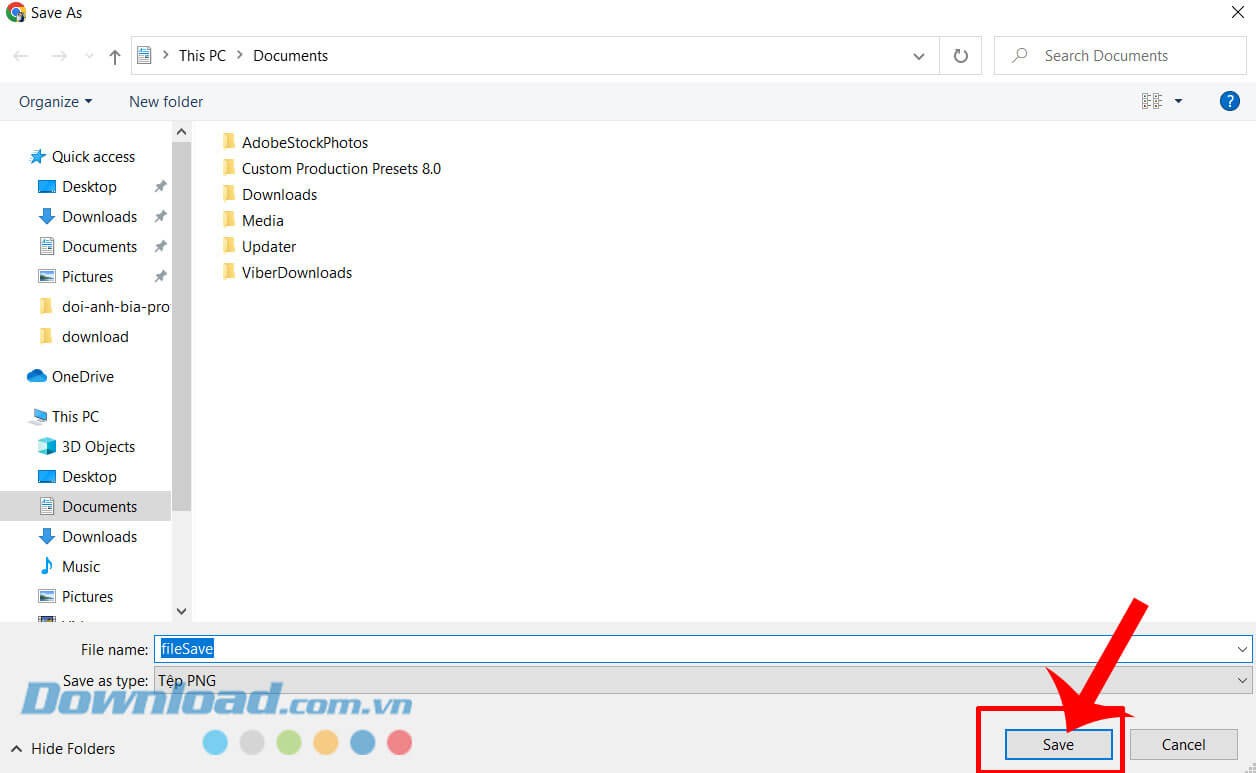Click New folder in the toolbar
1256x773 pixels.
[166, 102]
